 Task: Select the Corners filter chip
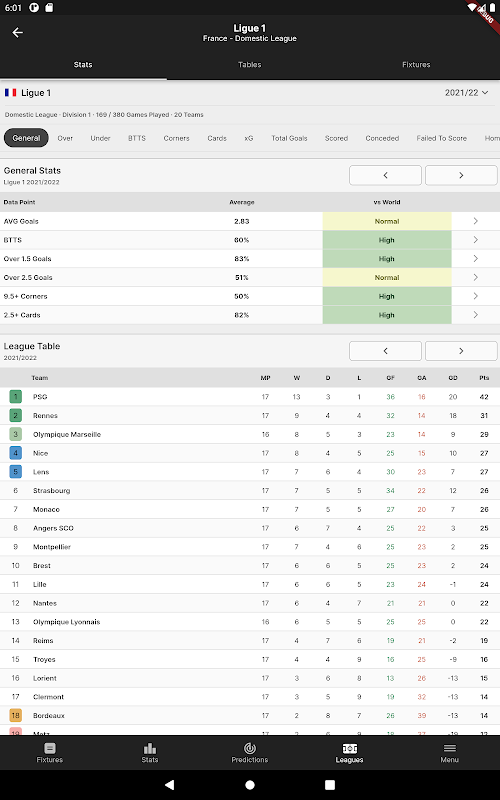(x=177, y=138)
